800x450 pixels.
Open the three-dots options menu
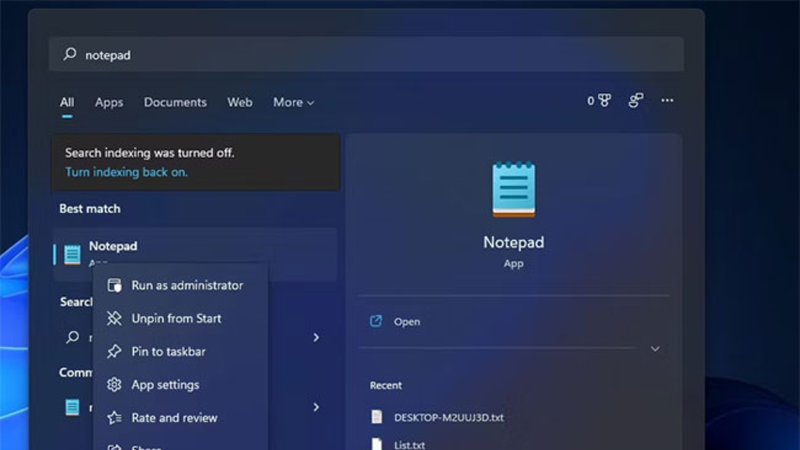pos(667,101)
